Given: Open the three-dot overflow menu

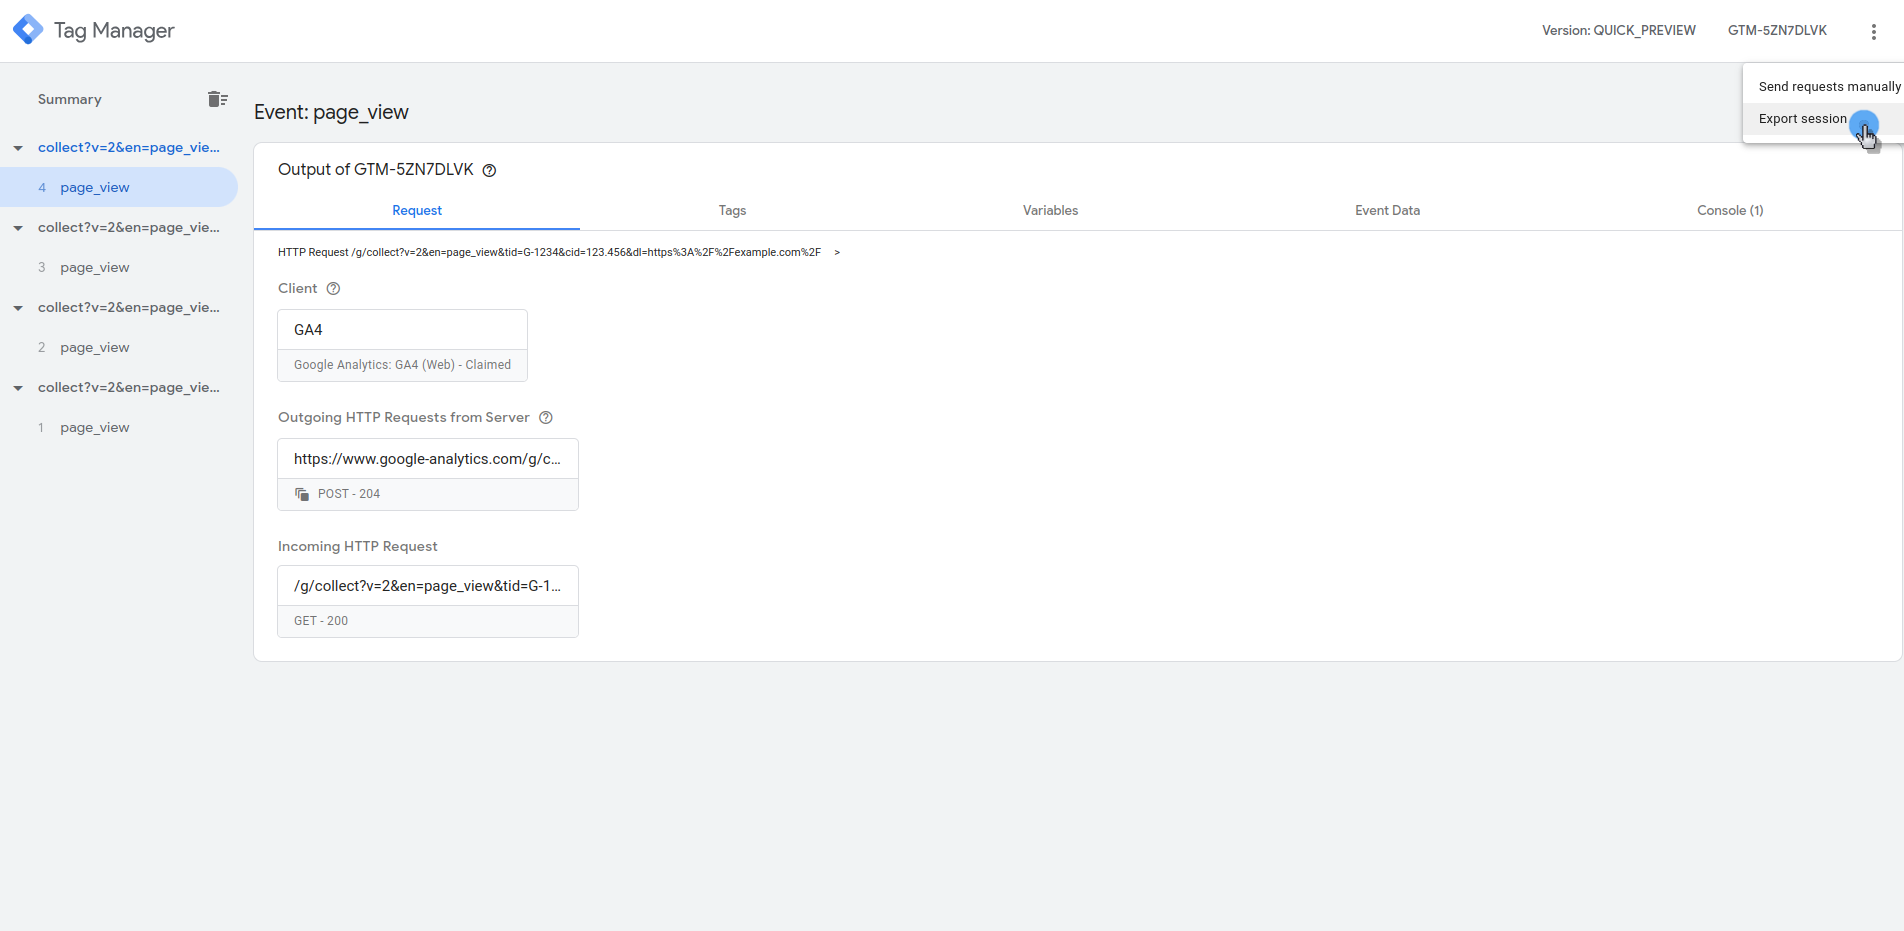Looking at the screenshot, I should 1873,31.
